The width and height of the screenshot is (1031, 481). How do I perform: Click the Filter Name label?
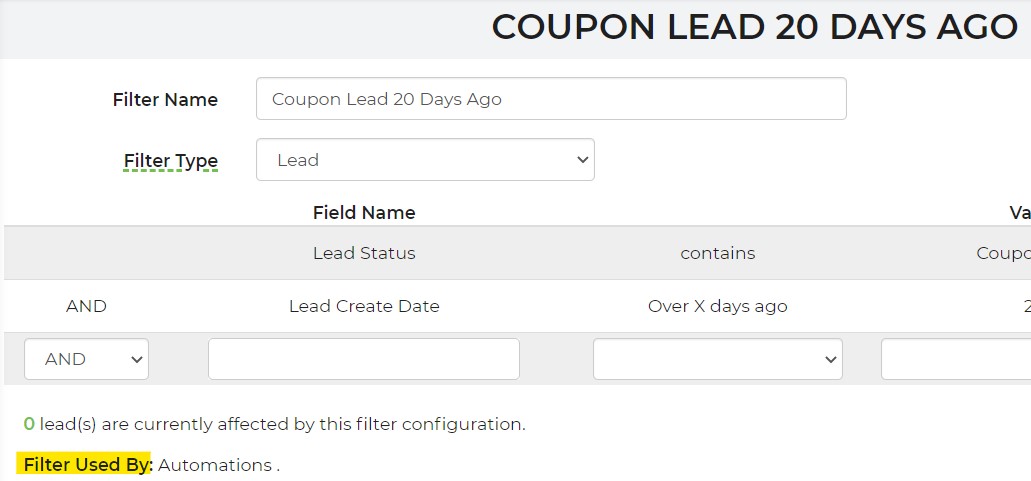point(165,100)
